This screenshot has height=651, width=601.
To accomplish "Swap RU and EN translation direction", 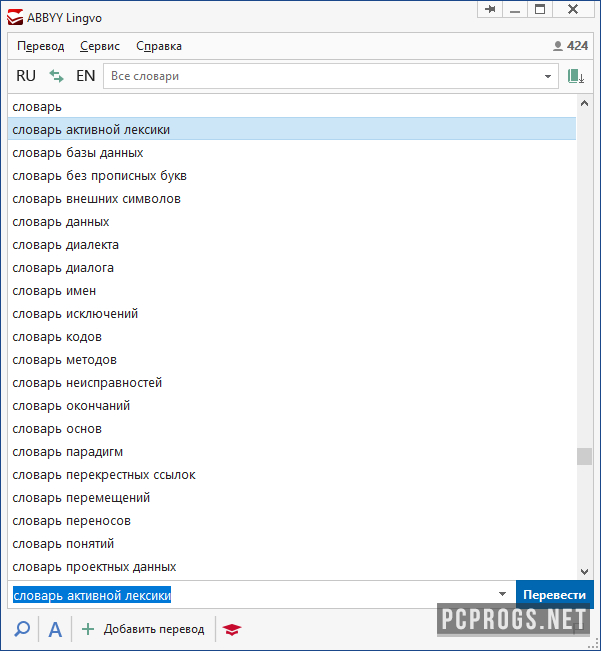I will [x=57, y=76].
